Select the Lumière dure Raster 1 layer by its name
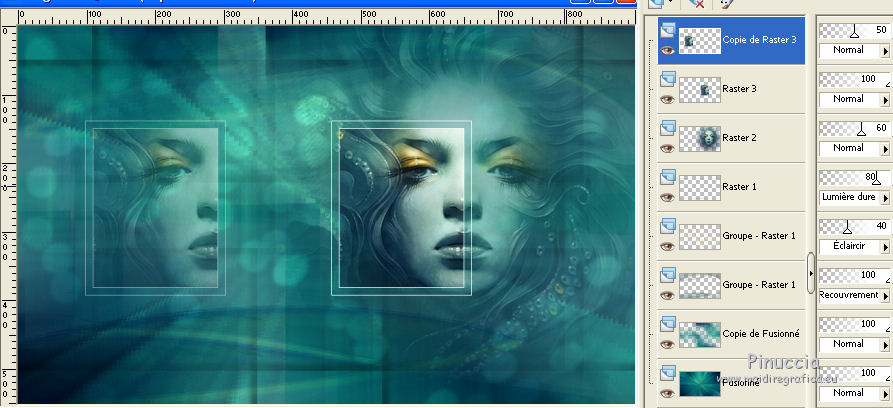The height and width of the screenshot is (408, 893). (x=739, y=187)
